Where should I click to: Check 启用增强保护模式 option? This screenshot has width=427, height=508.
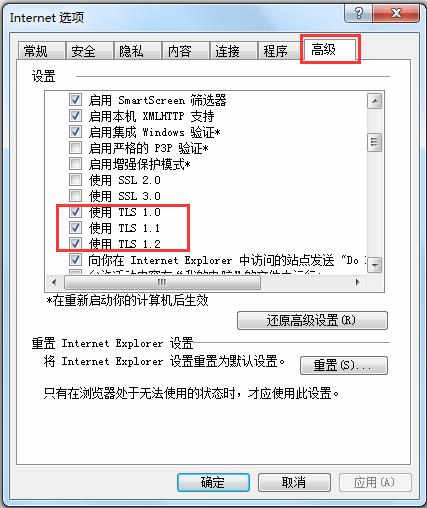[x=75, y=164]
